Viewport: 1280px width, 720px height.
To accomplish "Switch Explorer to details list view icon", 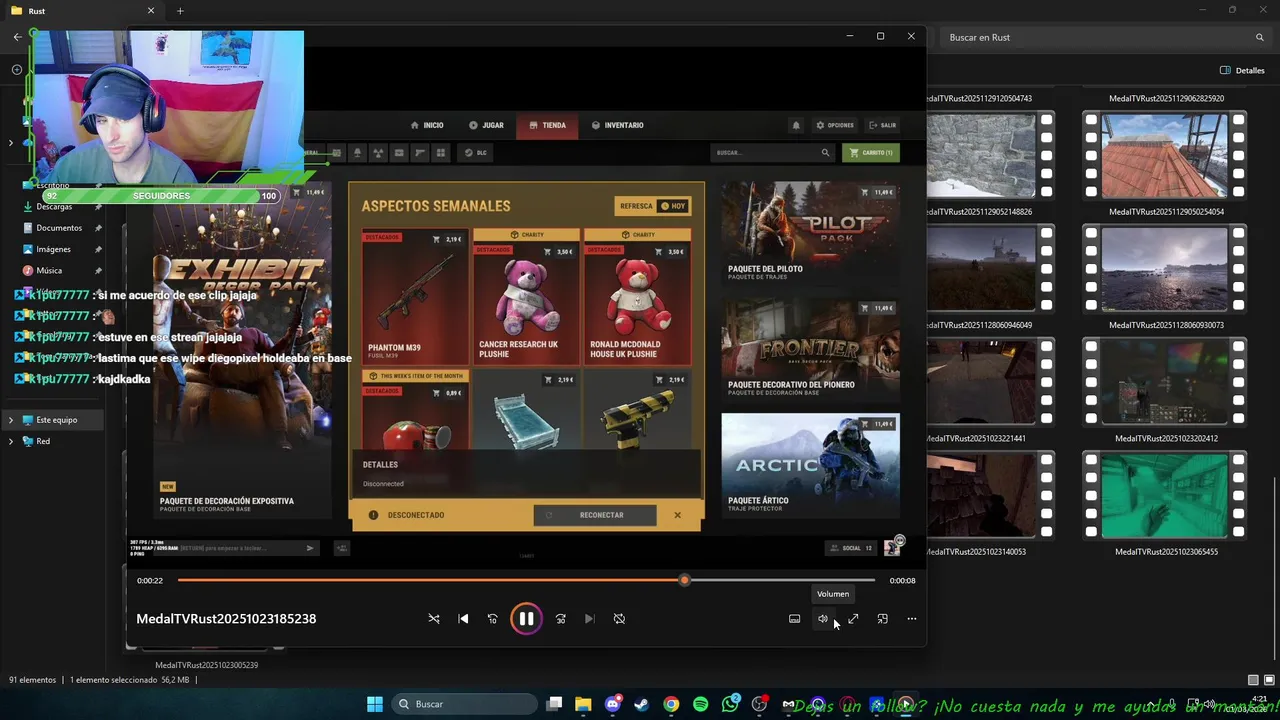I will click(1253, 680).
